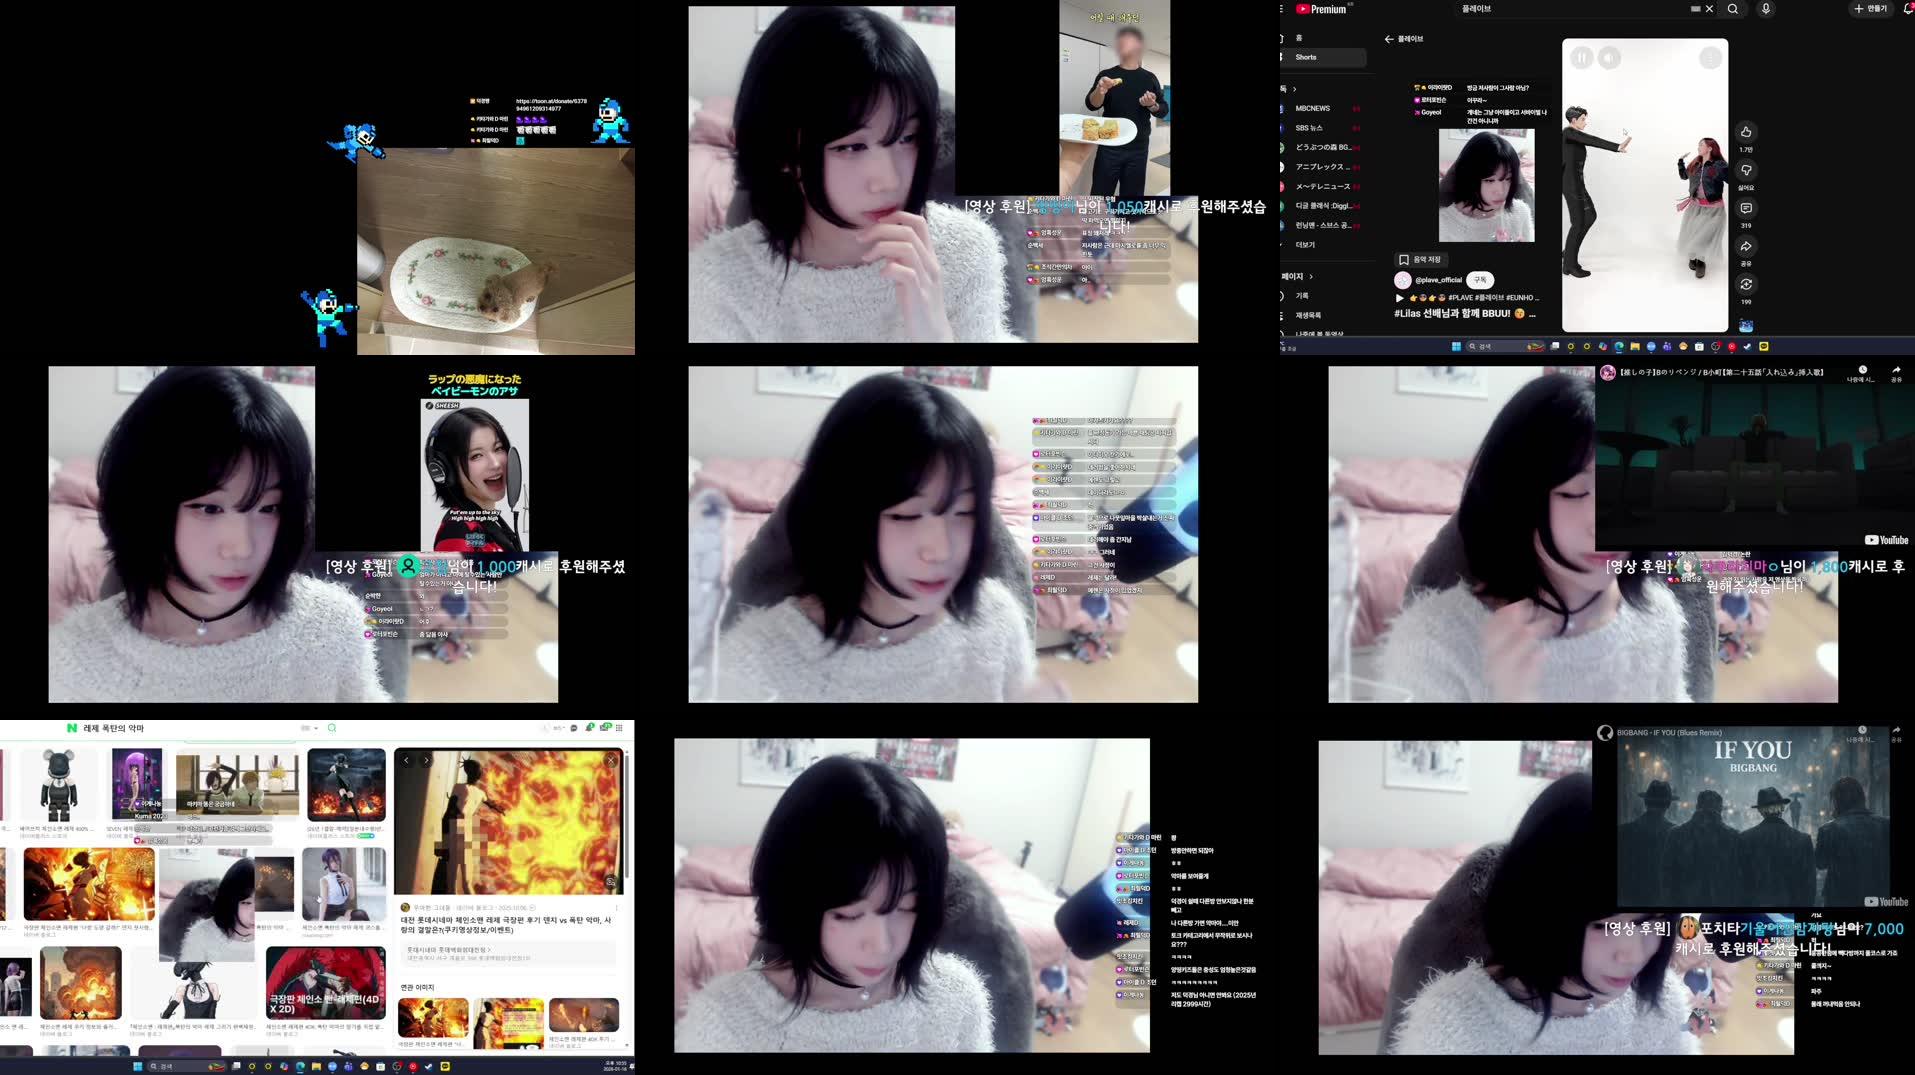Mute the Shorts player audio

1608,56
